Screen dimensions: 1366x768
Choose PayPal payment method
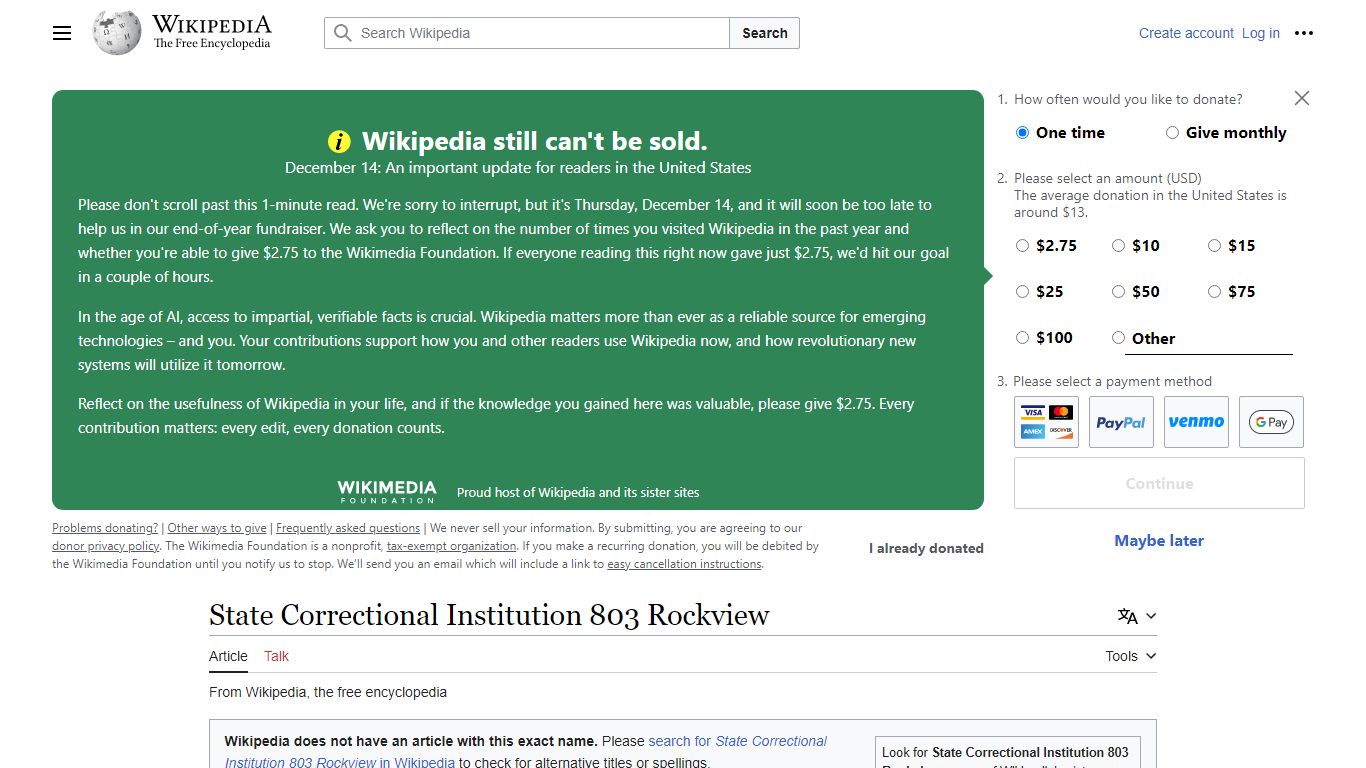click(1121, 422)
